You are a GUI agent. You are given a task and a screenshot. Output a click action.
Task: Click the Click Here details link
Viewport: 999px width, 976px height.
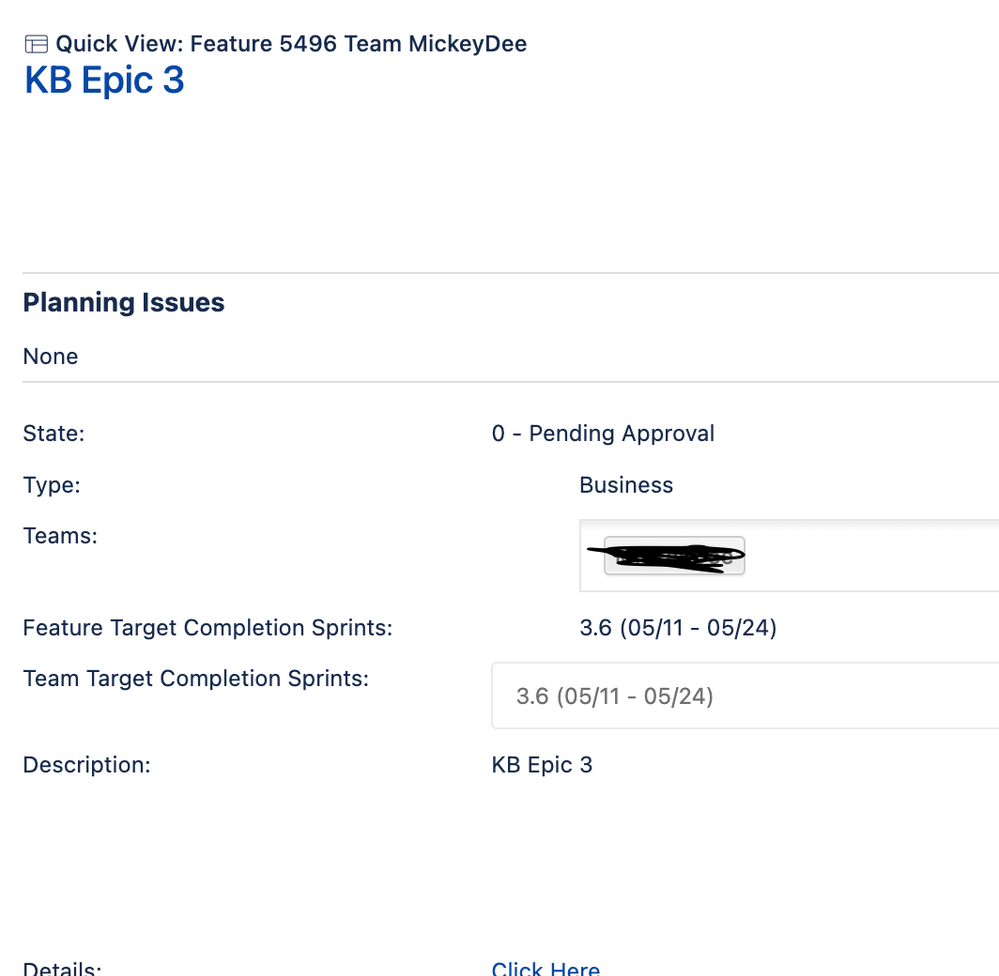coord(545,968)
